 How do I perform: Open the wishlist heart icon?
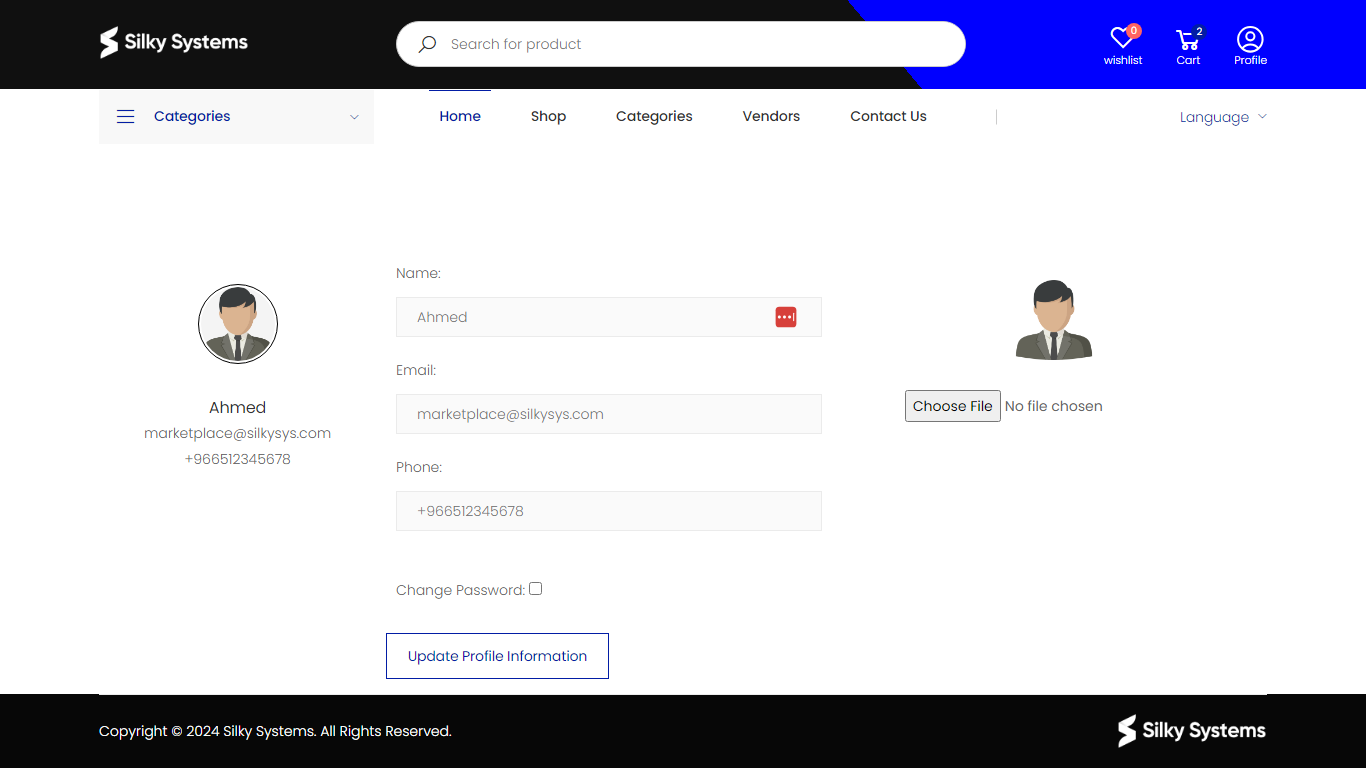1122,40
